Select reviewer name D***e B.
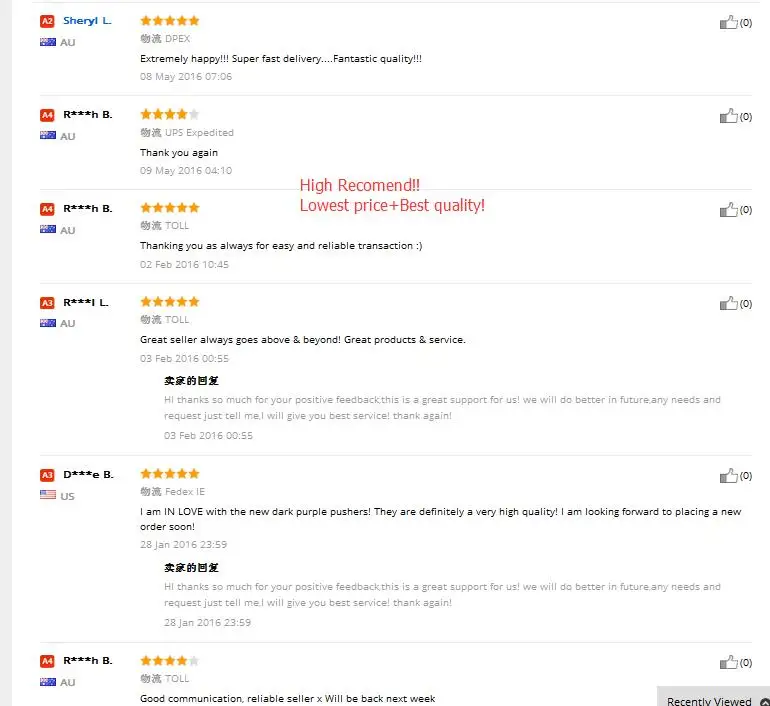The image size is (770, 706). pyautogui.click(x=88, y=474)
